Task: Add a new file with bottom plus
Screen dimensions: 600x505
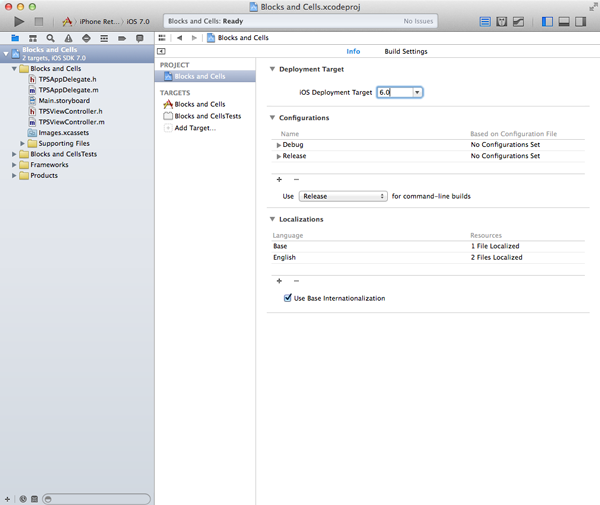Action: pos(7,499)
